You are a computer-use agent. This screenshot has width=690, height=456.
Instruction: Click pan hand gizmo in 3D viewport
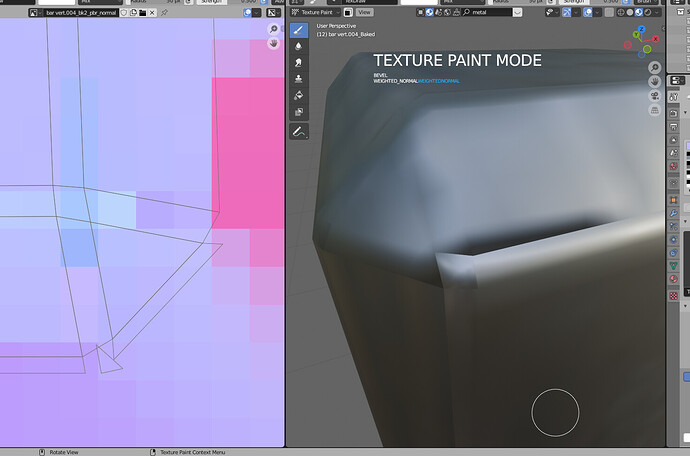point(655,81)
